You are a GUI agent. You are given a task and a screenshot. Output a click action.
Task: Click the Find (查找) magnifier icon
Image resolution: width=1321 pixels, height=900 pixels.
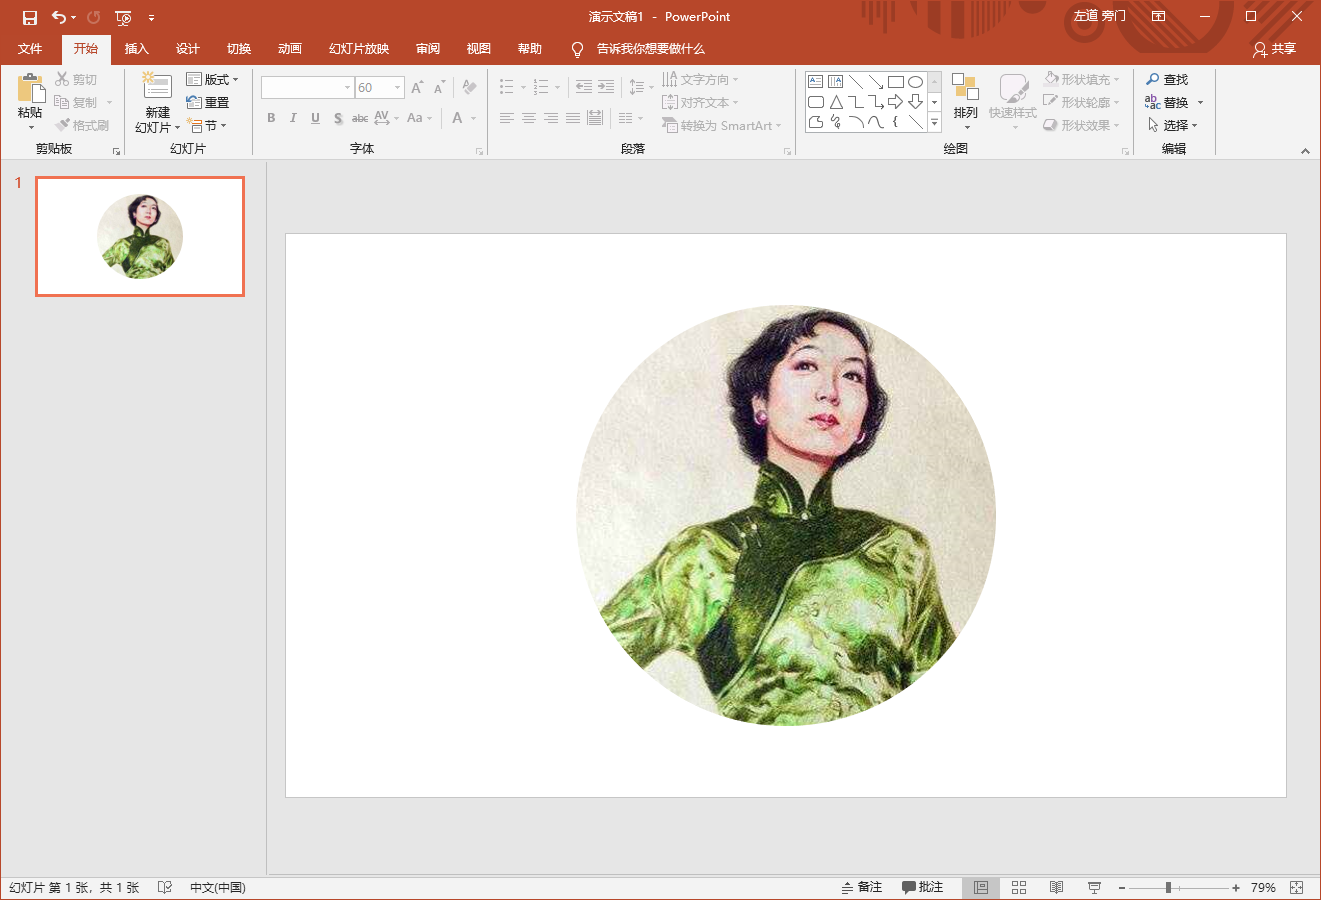[x=1153, y=79]
